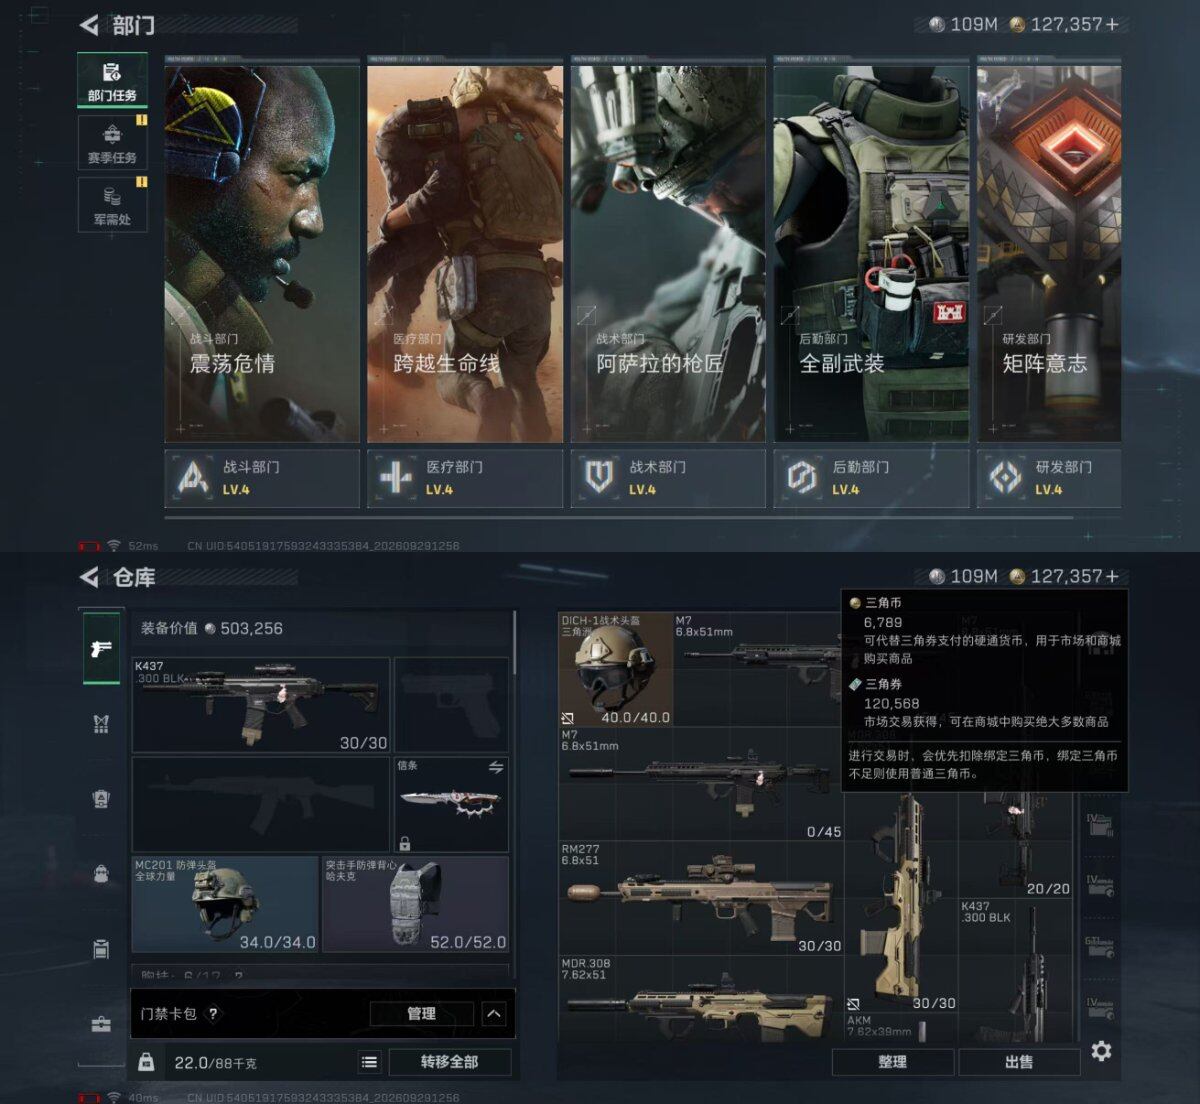The image size is (1200, 1104).
Task: Open the 军需处 tab
Action: 112,204
